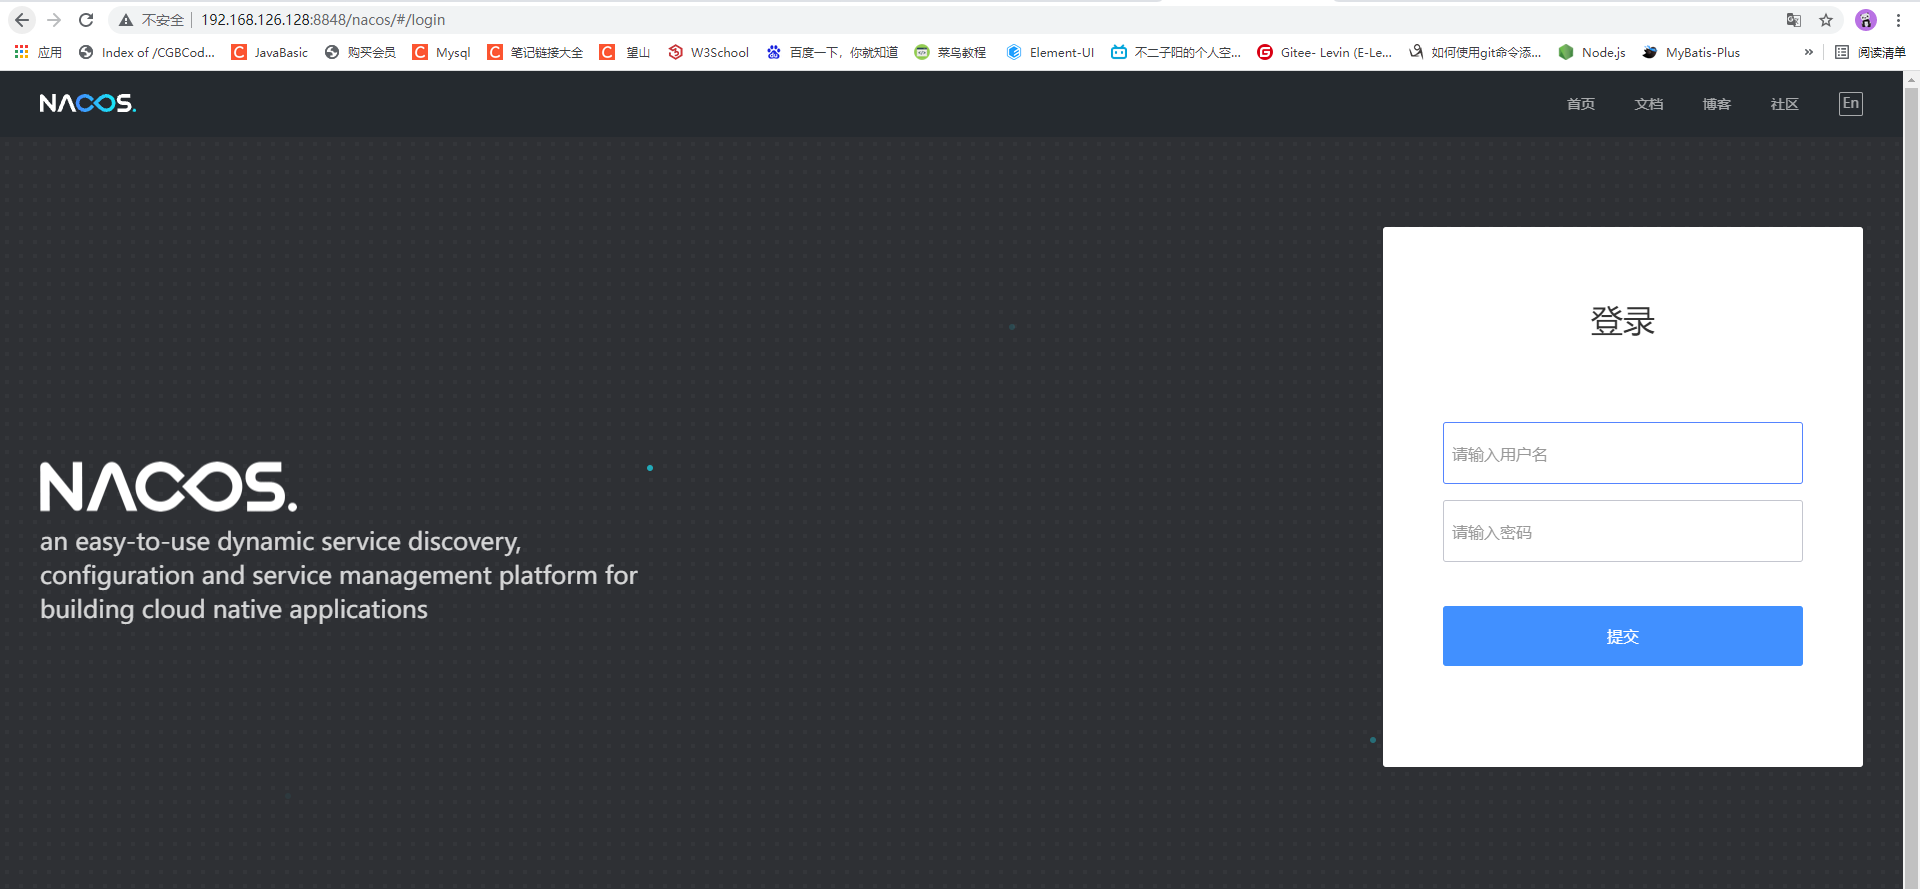The height and width of the screenshot is (889, 1920).
Task: Open the 不二子阳的个人空 bookmark
Action: pyautogui.click(x=1176, y=52)
